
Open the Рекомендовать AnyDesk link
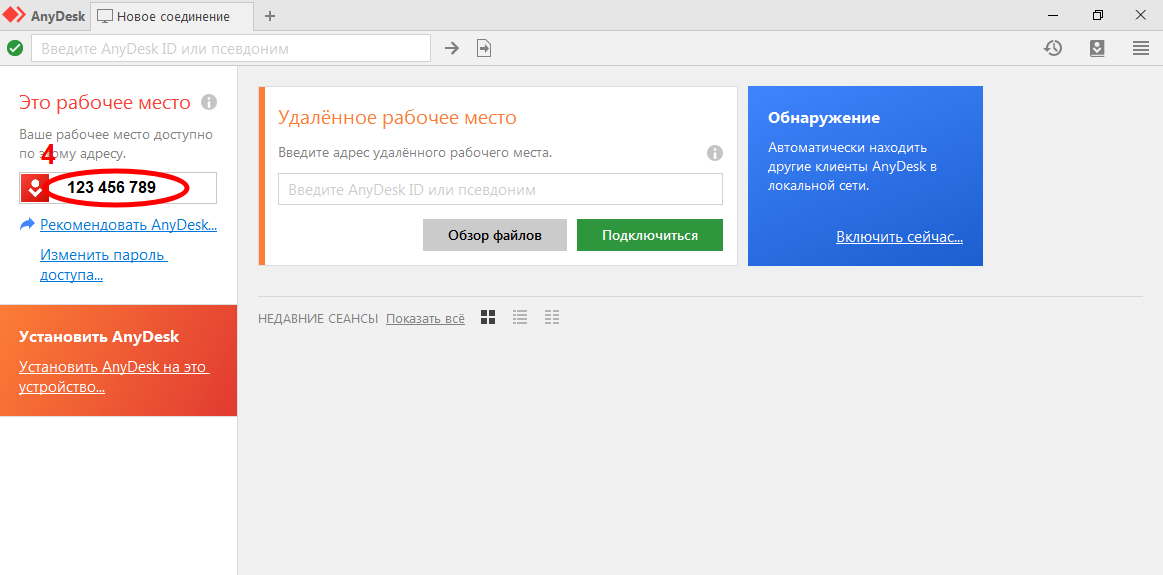[128, 225]
